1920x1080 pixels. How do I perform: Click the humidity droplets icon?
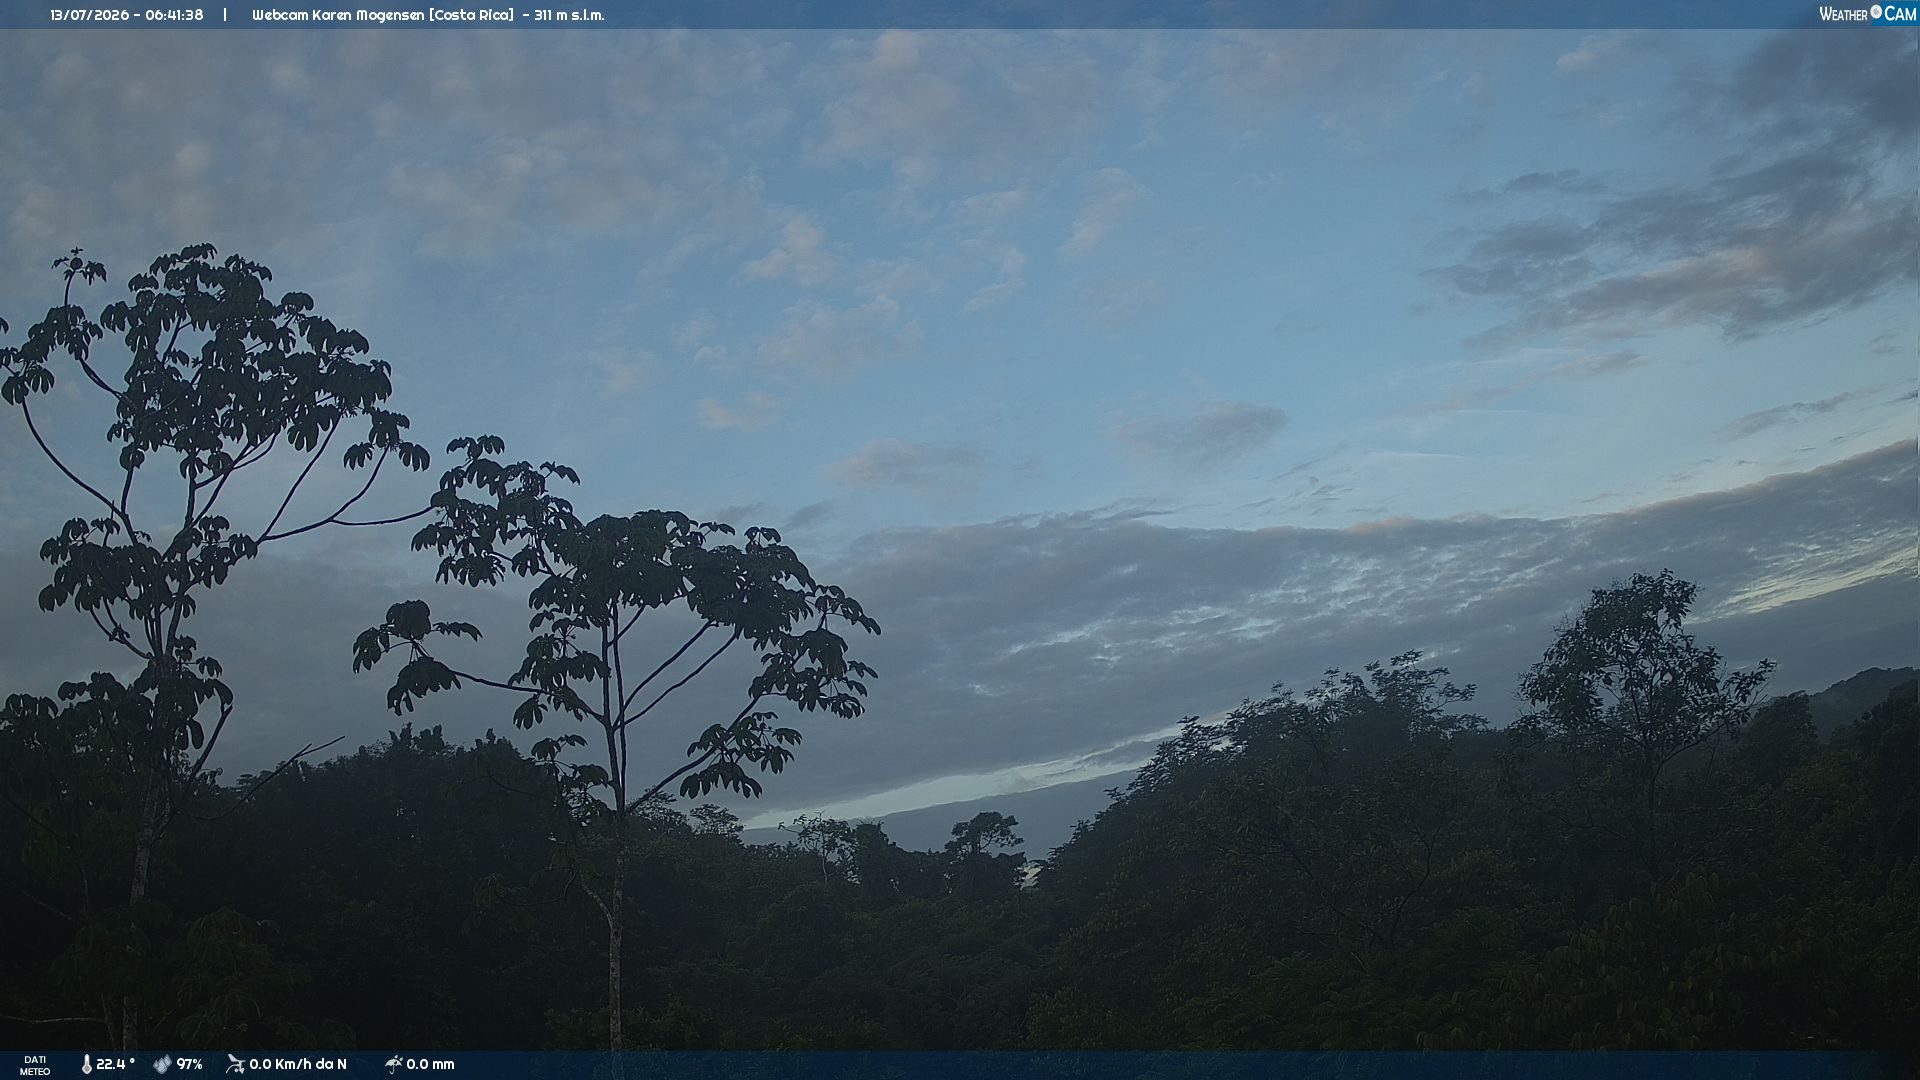click(162, 1065)
